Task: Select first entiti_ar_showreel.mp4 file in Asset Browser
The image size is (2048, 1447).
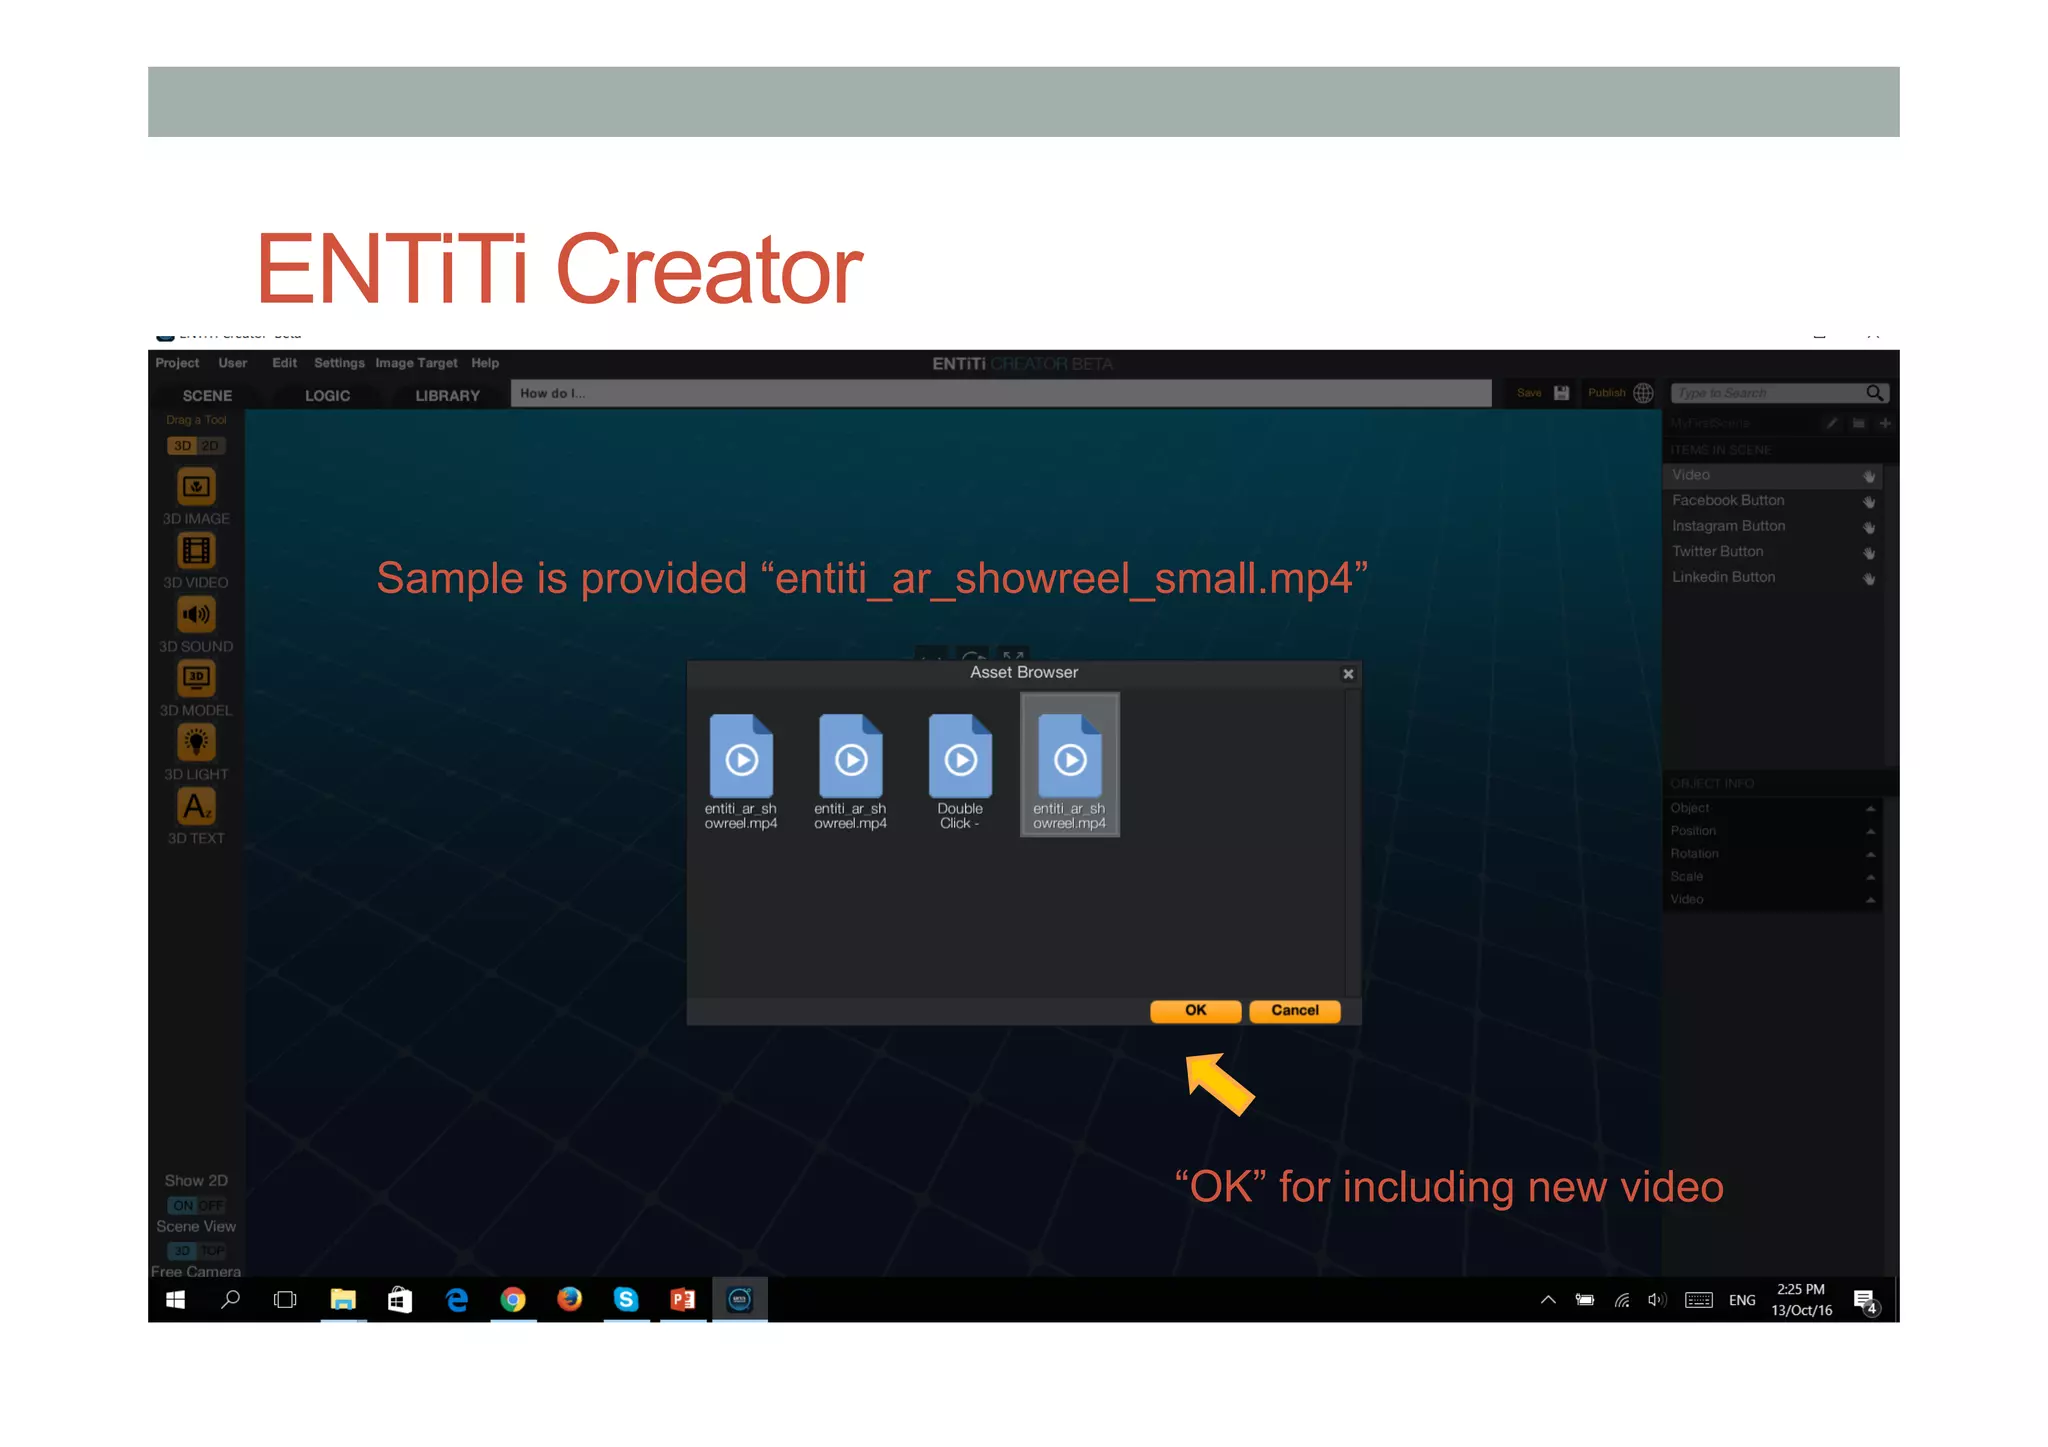Action: click(741, 771)
